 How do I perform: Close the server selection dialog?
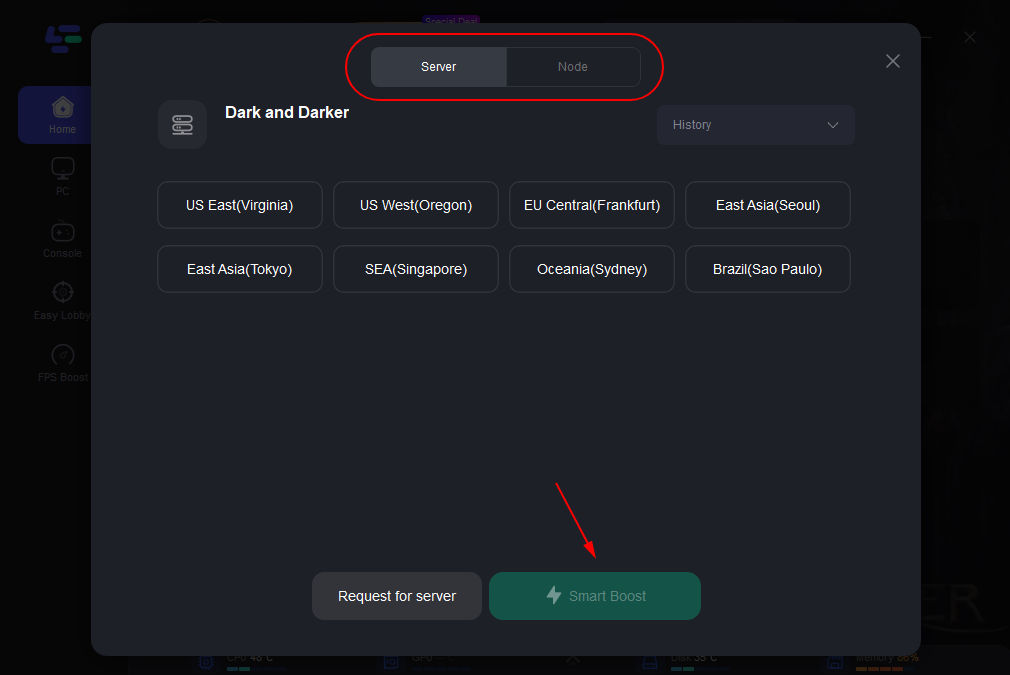(892, 61)
